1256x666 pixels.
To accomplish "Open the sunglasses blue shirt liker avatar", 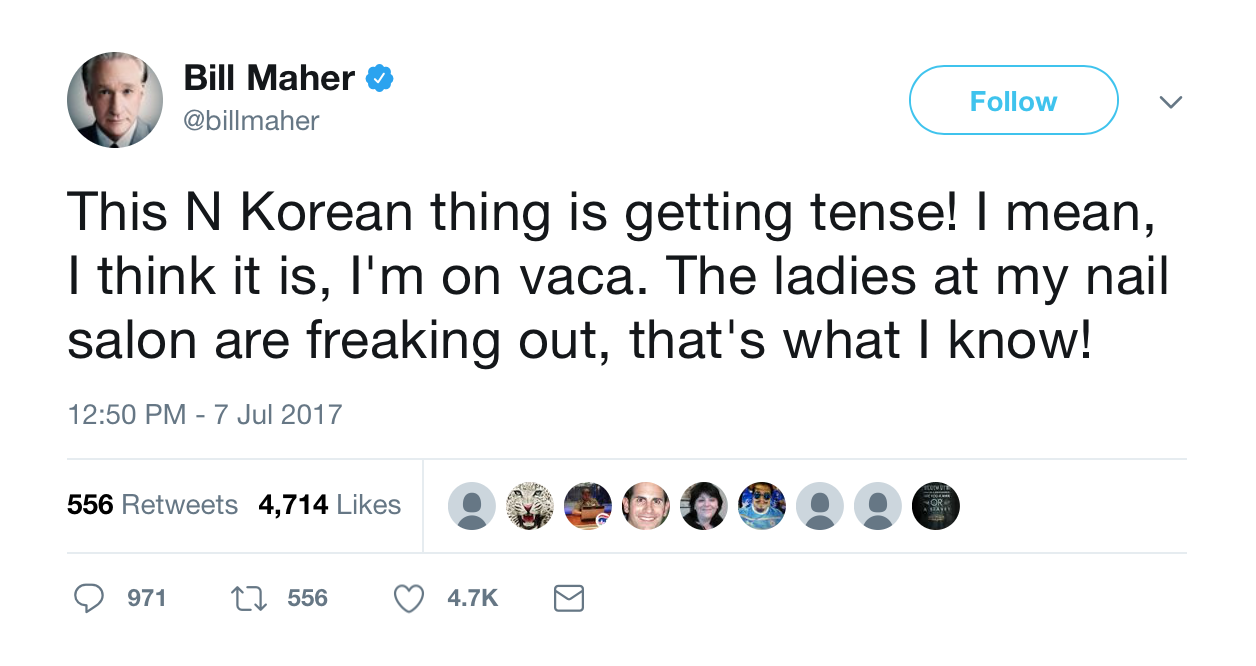I will click(x=762, y=506).
